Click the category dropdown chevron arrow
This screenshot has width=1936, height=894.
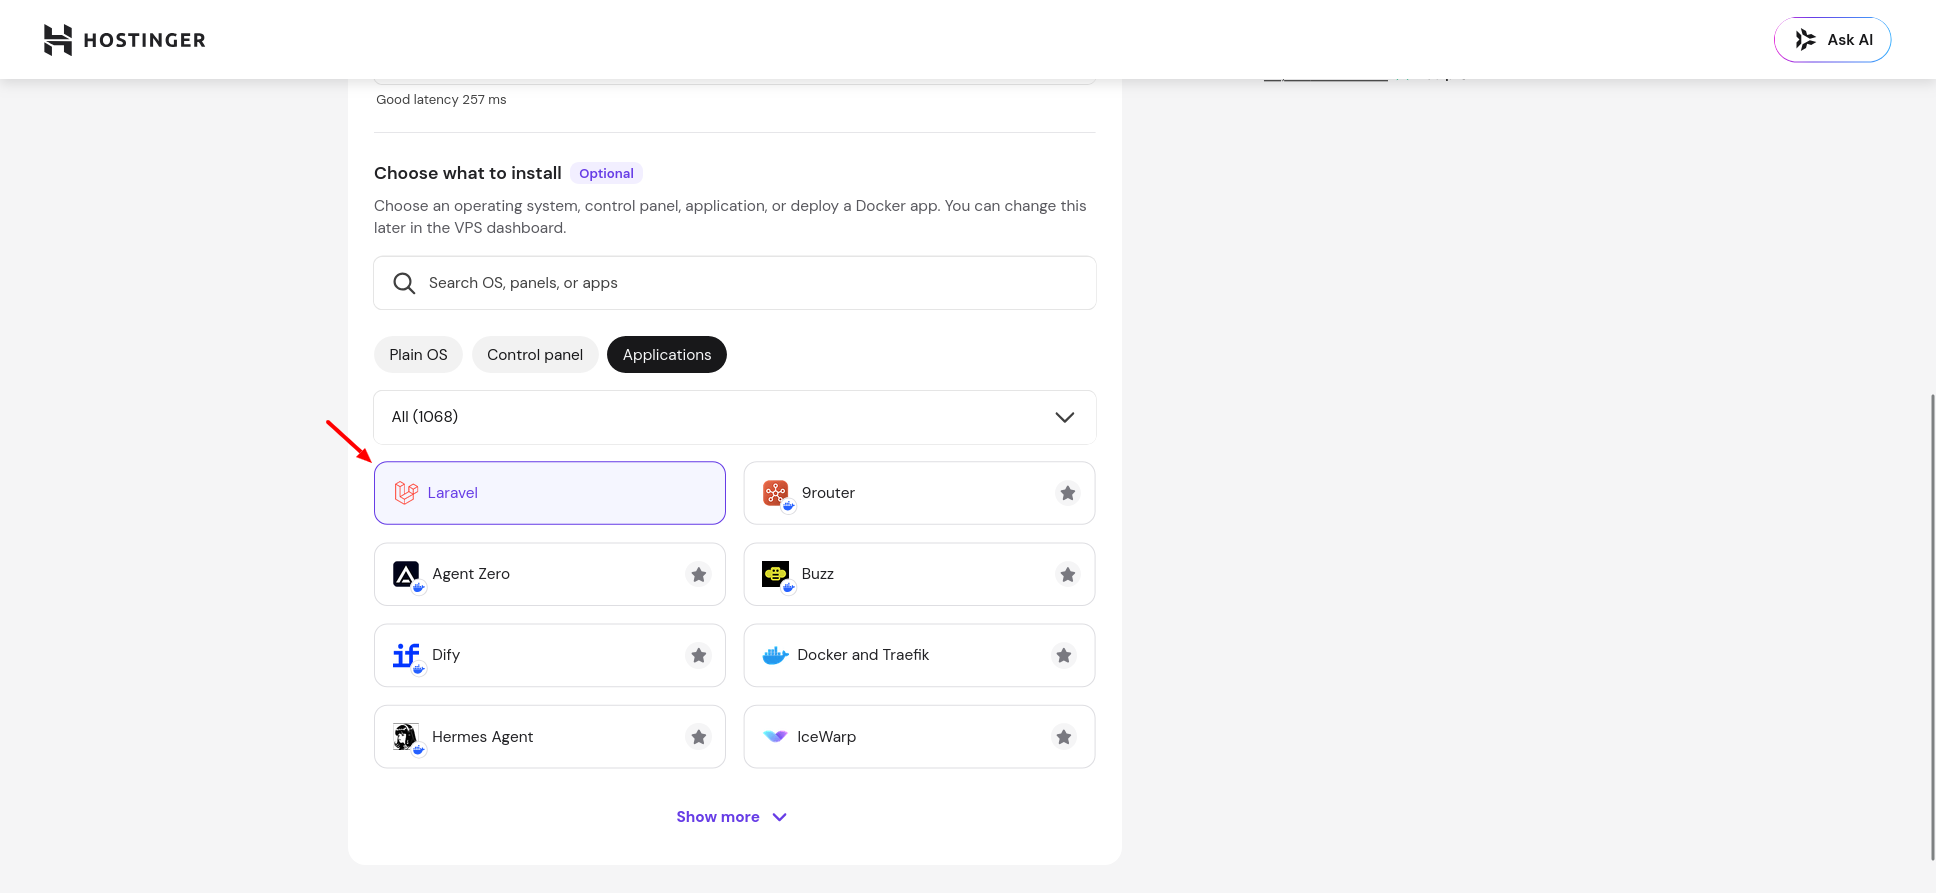1065,417
